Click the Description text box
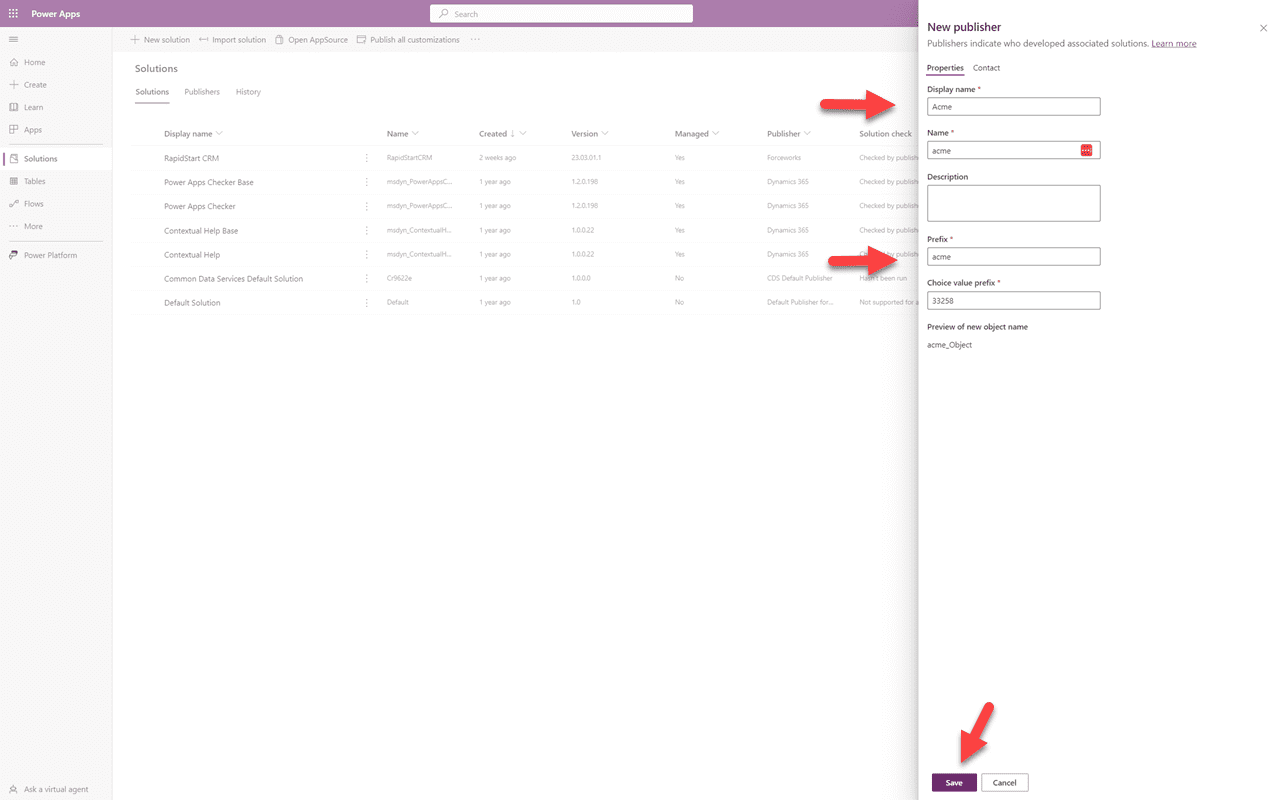 point(1013,203)
